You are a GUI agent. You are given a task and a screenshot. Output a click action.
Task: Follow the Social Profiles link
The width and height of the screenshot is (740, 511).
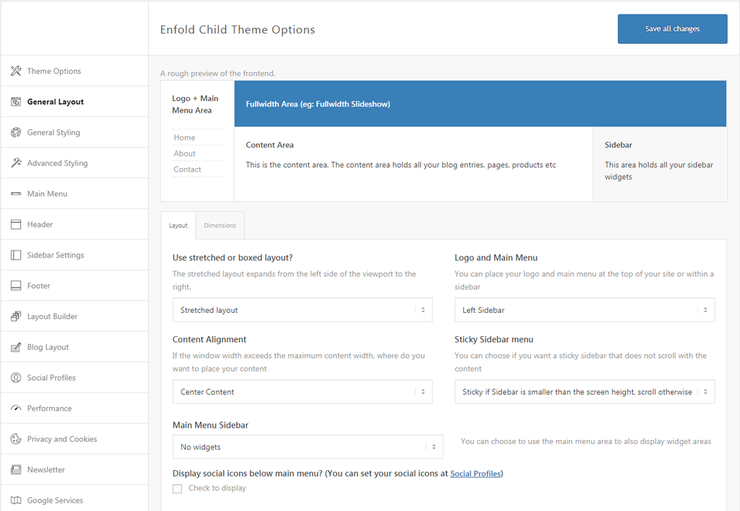(475, 473)
